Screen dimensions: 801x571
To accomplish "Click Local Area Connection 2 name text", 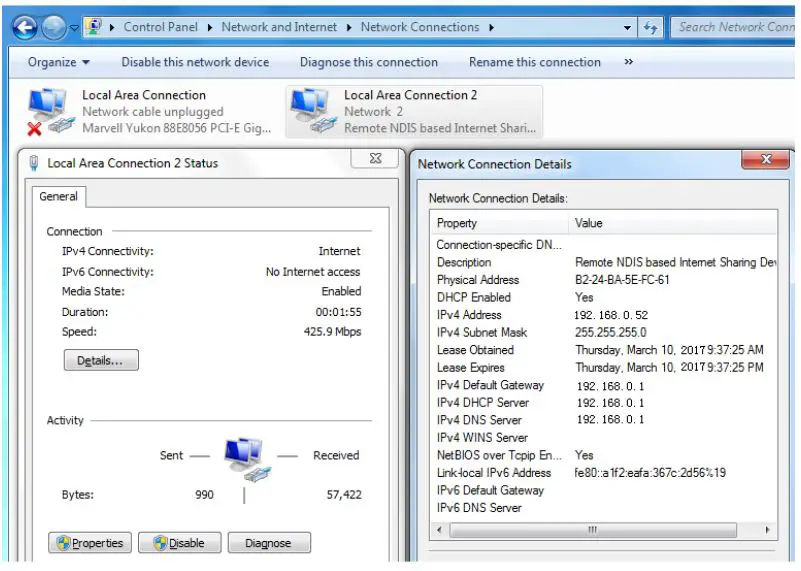I will 411,95.
